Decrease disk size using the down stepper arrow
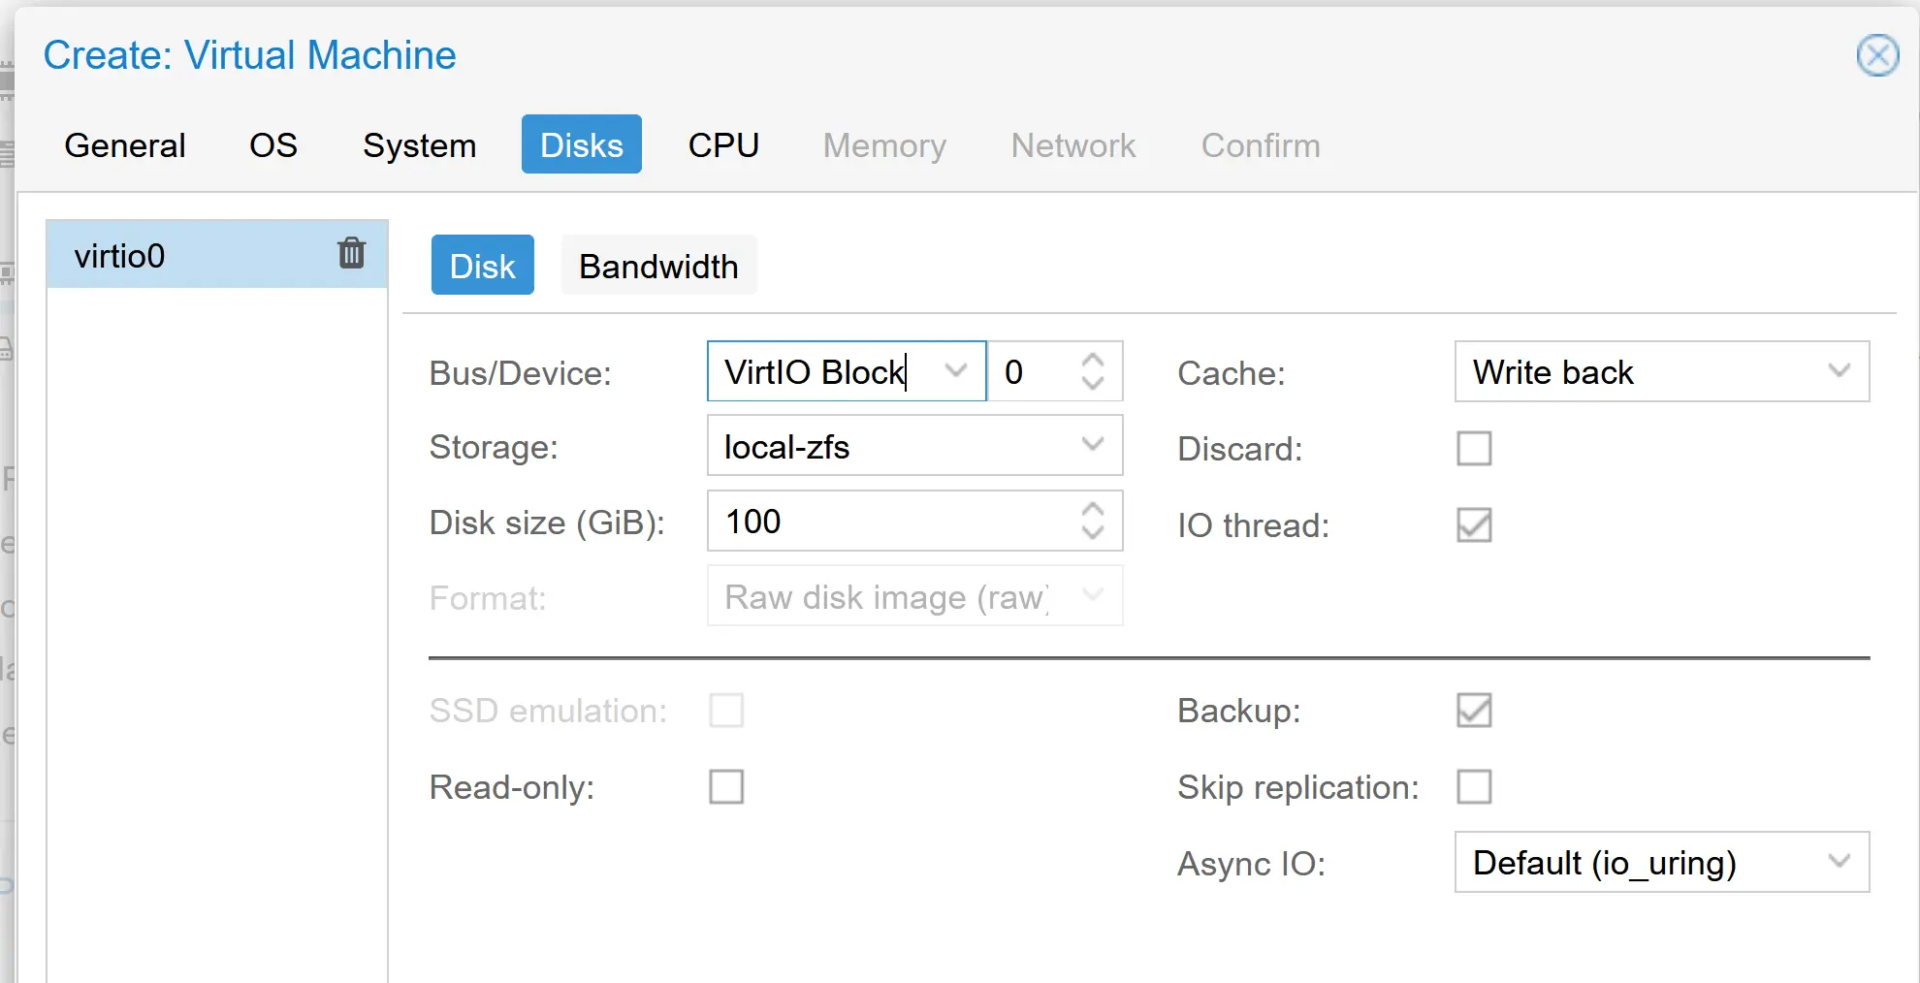This screenshot has height=983, width=1920. click(1093, 534)
